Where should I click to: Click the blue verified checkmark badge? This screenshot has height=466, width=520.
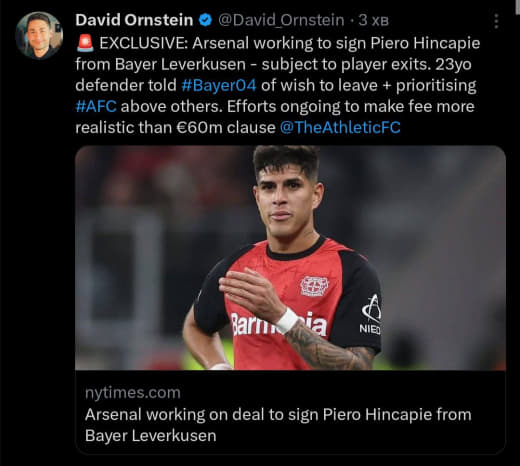205,20
